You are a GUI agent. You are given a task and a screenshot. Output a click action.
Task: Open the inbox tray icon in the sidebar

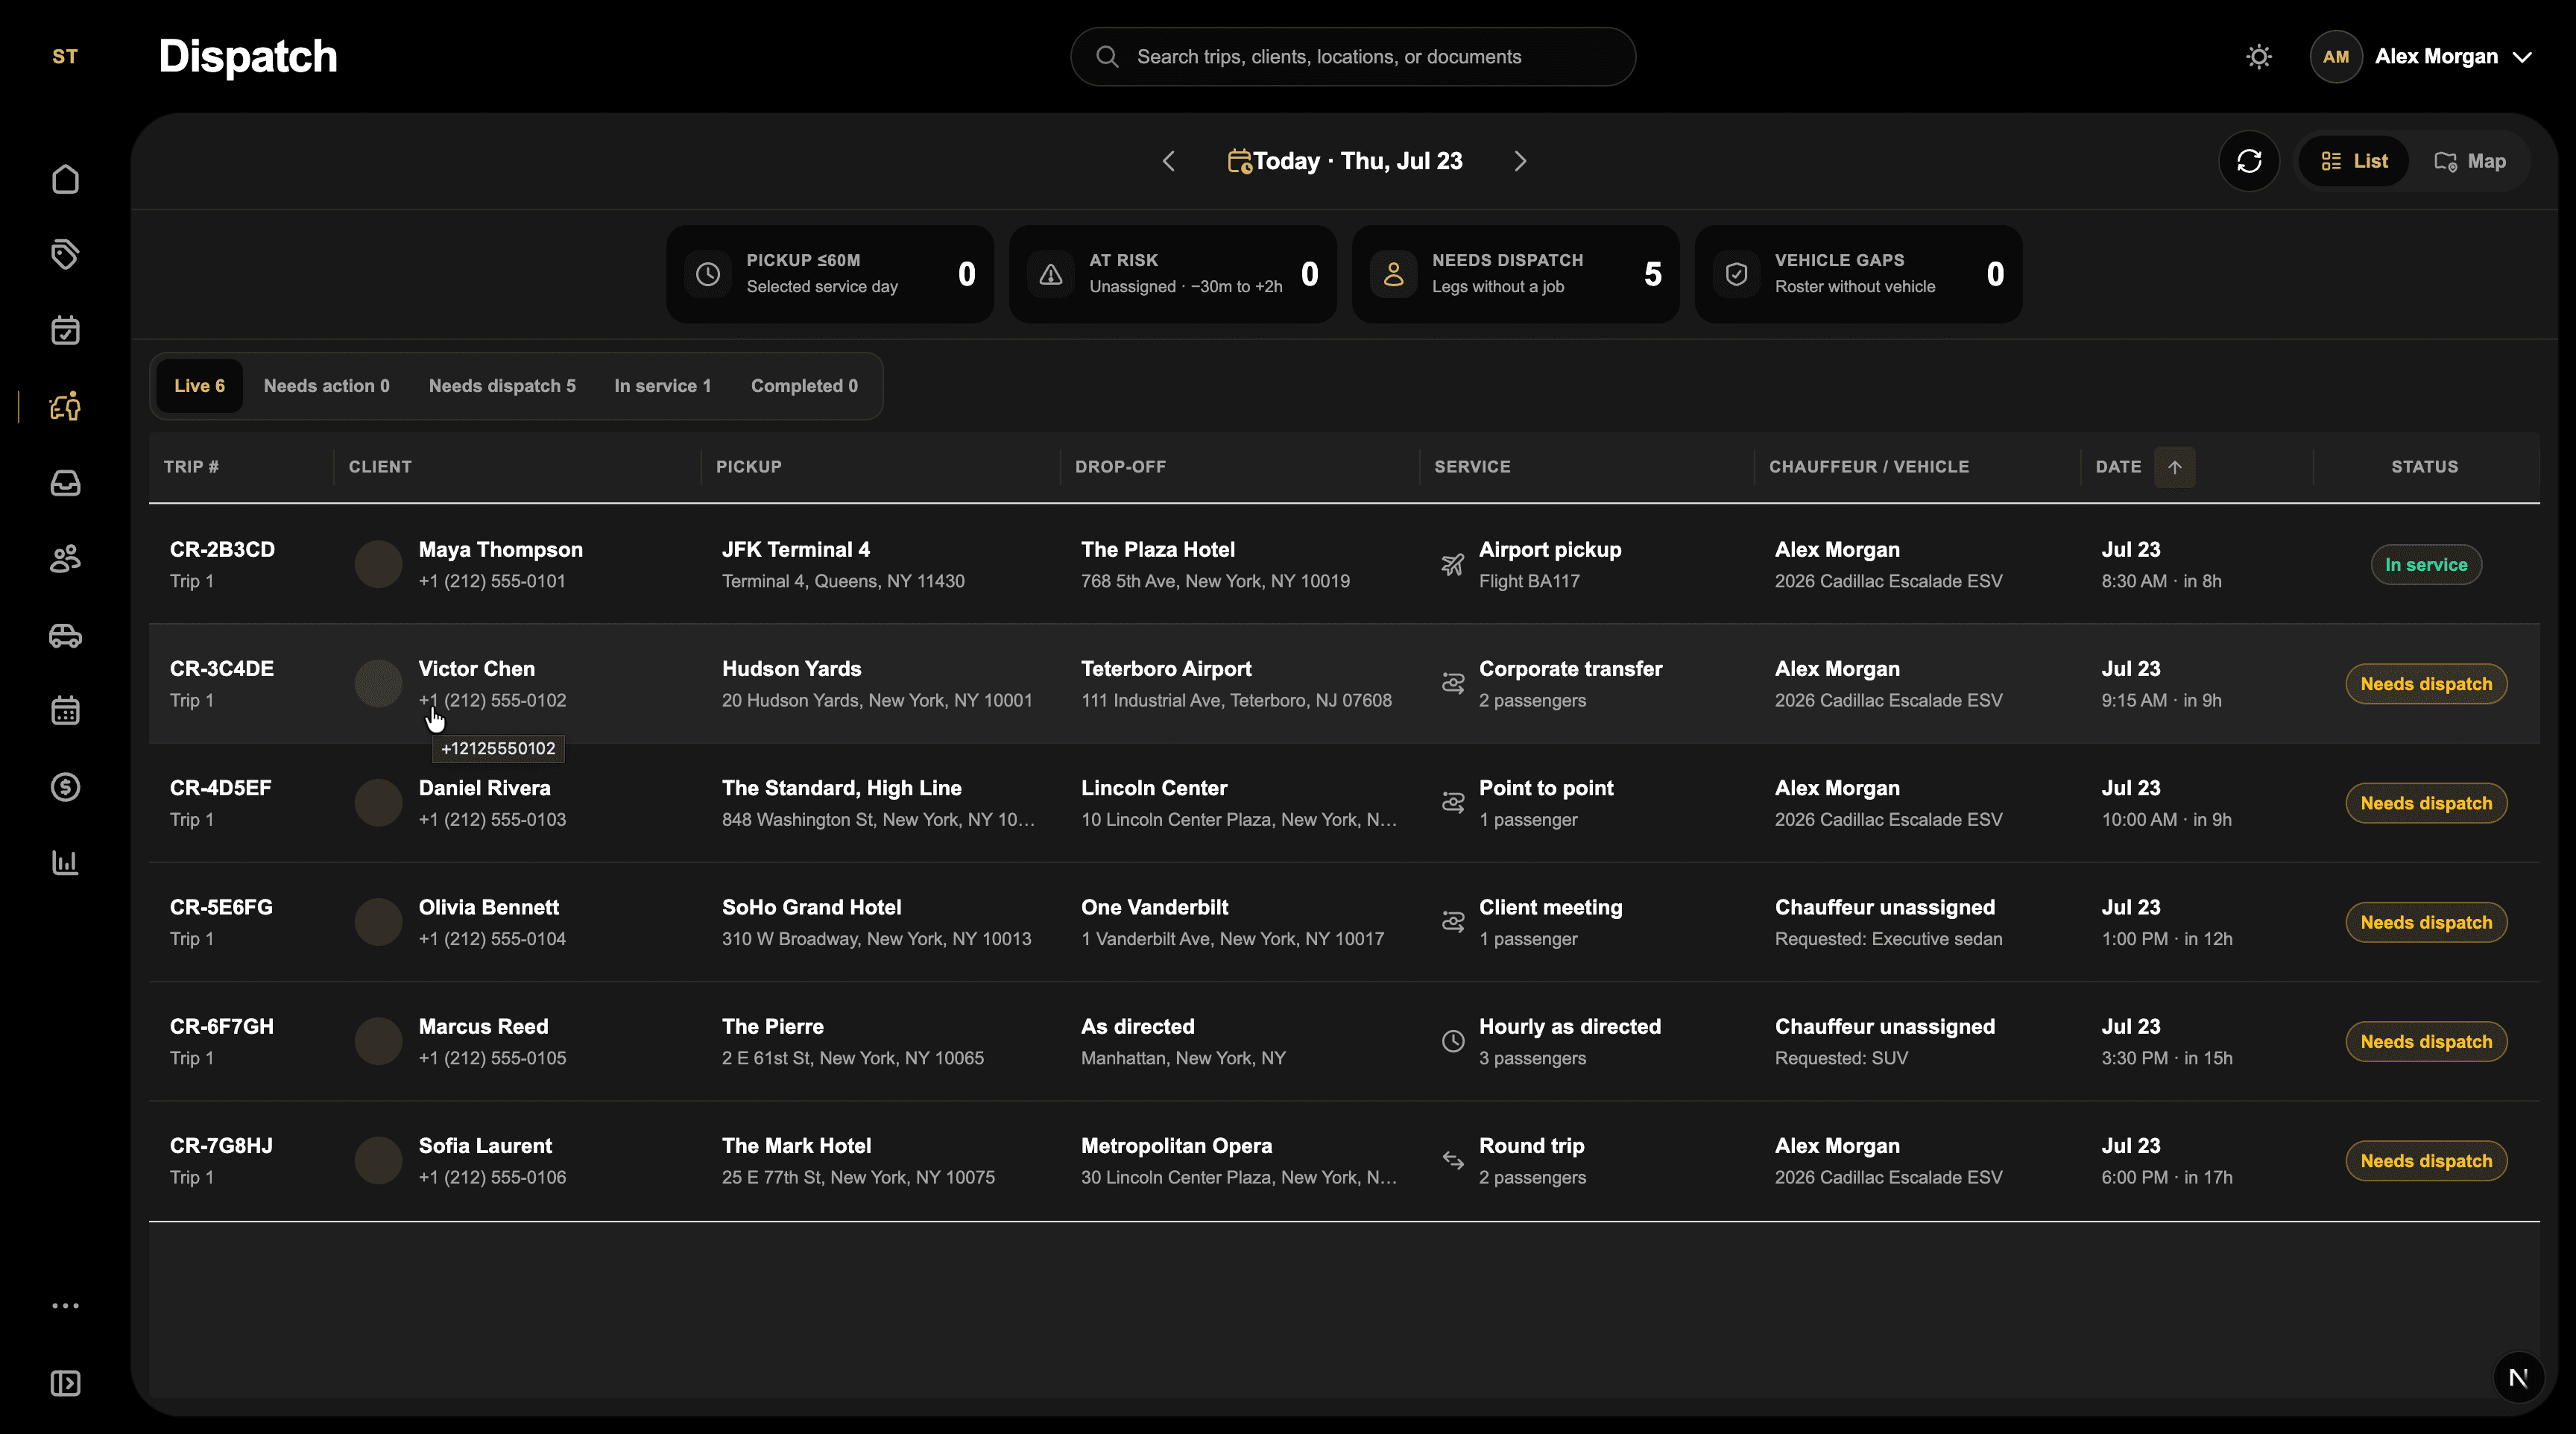tap(65, 483)
